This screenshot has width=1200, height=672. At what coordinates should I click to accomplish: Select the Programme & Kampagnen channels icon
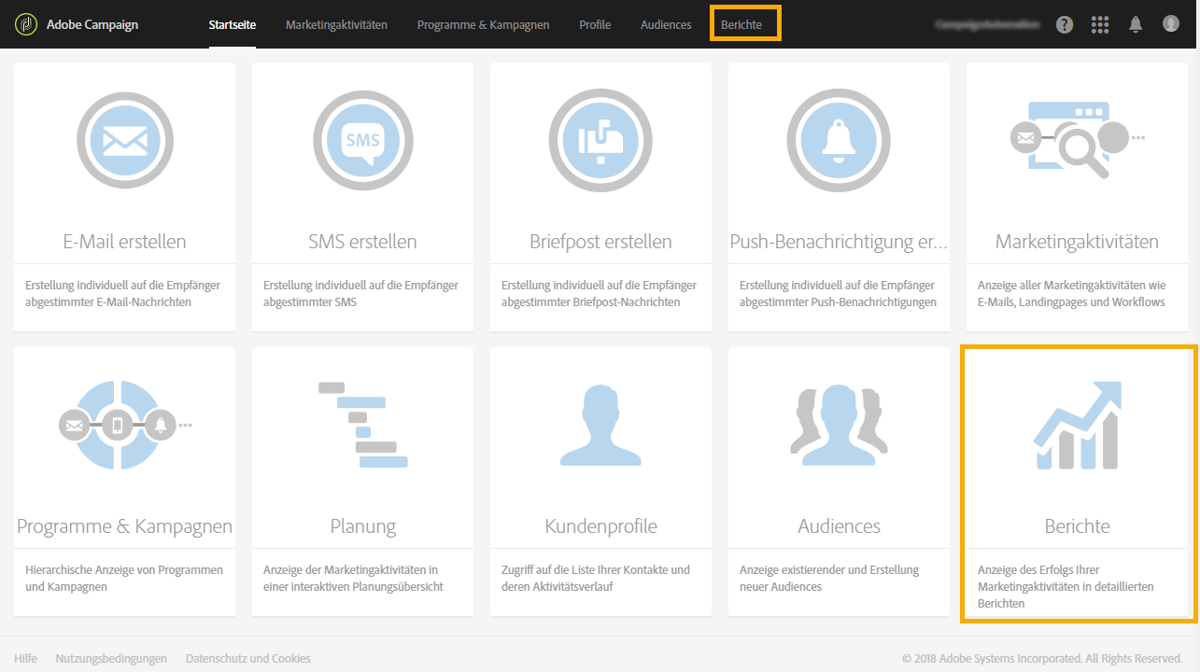(x=124, y=425)
